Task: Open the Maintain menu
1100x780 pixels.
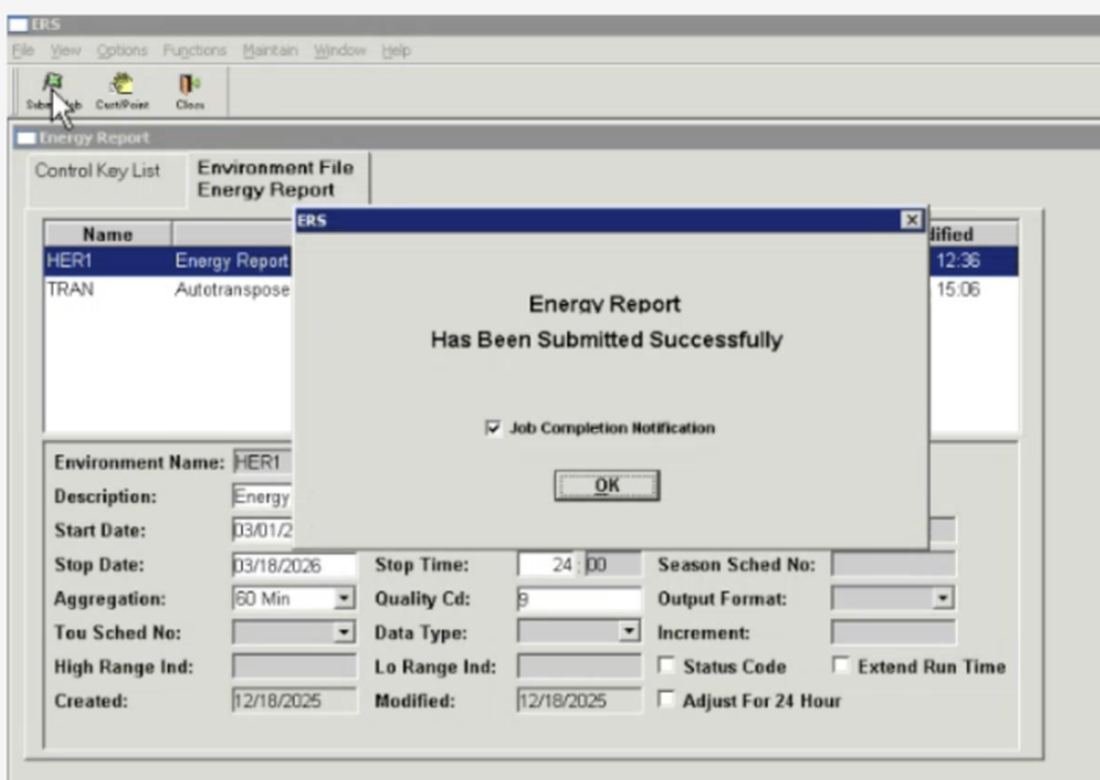Action: [270, 51]
